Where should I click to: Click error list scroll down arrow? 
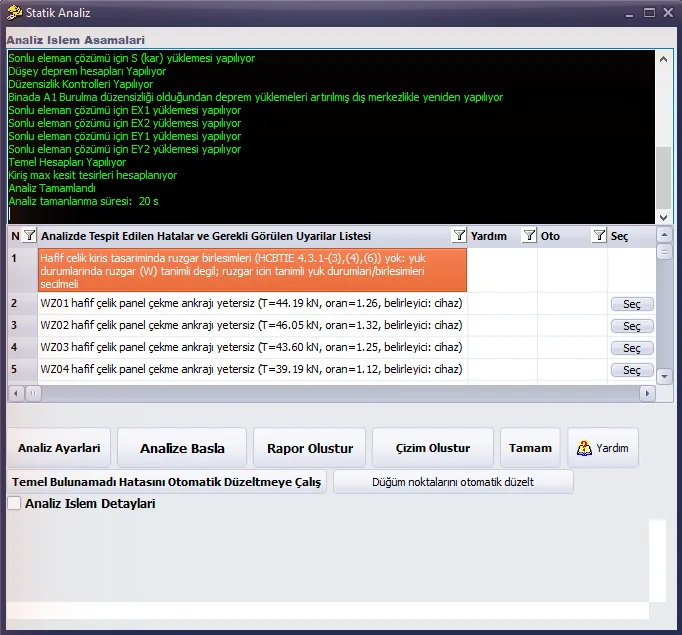664,376
